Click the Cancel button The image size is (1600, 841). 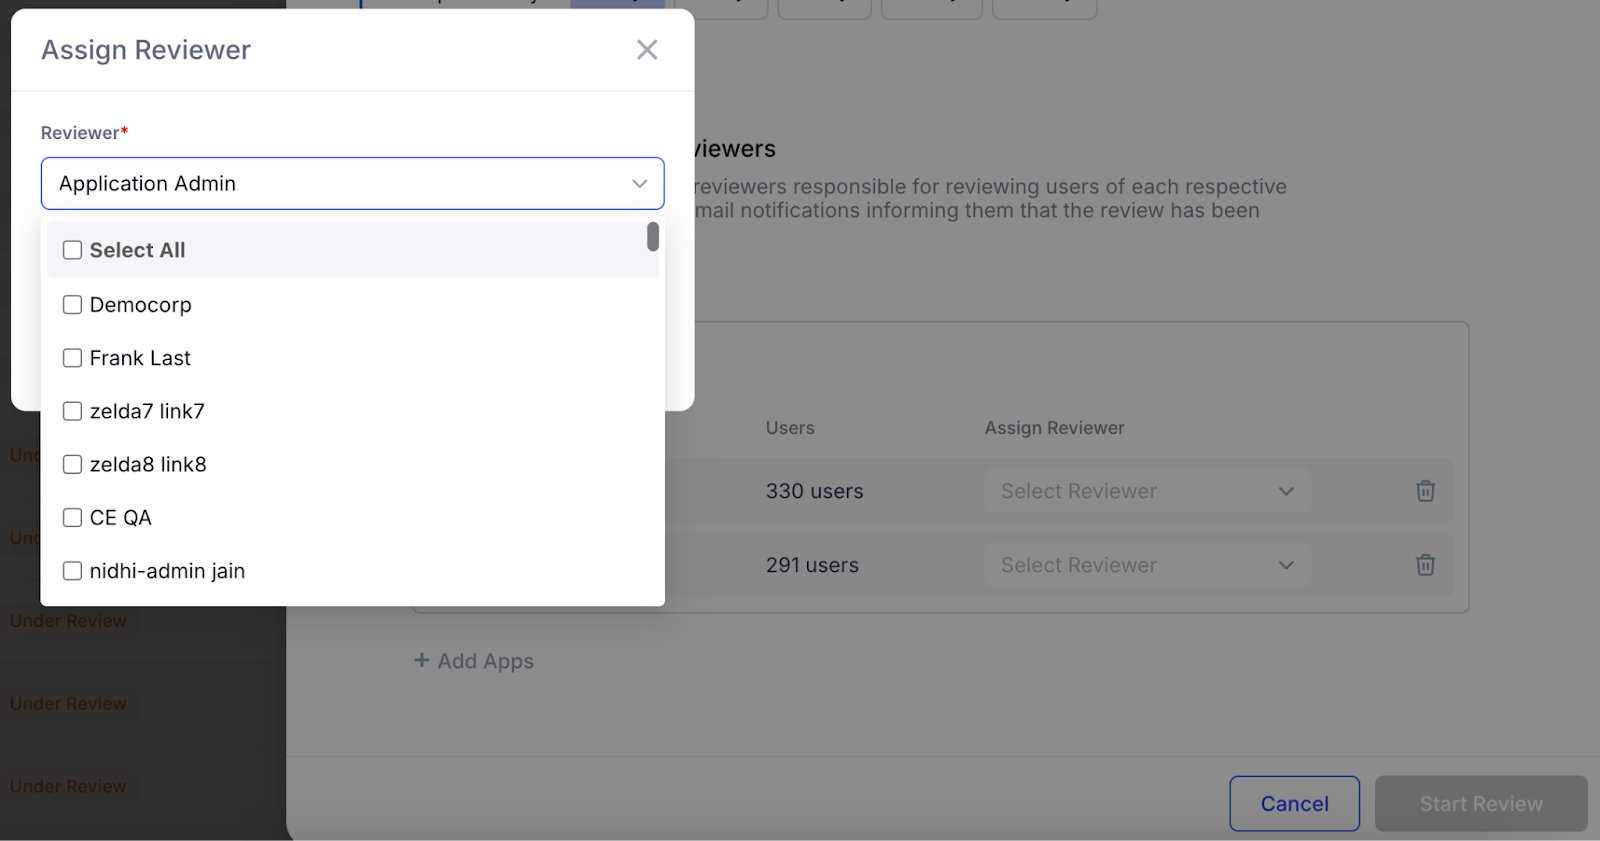[1294, 804]
